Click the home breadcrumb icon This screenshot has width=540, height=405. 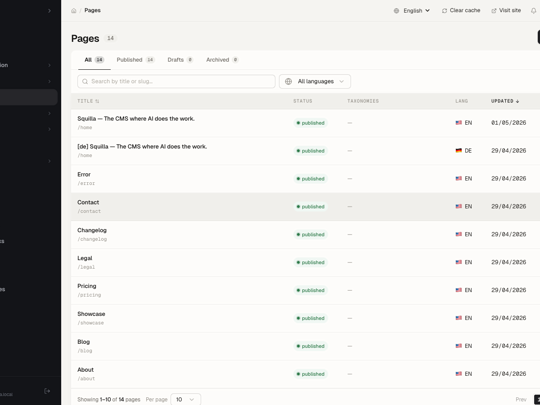[73, 11]
